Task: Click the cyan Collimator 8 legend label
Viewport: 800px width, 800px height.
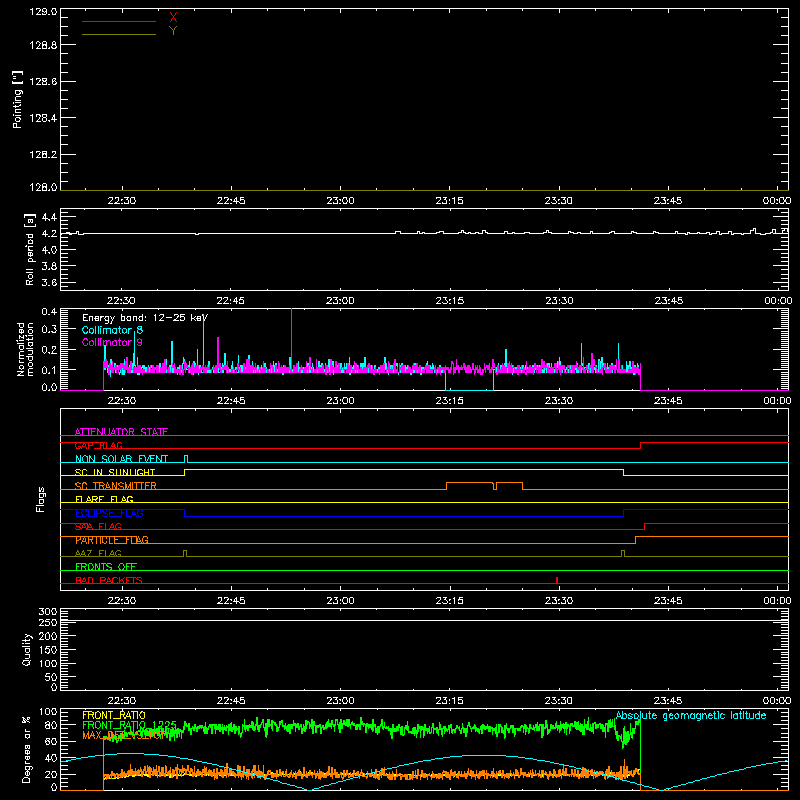Action: (112, 330)
